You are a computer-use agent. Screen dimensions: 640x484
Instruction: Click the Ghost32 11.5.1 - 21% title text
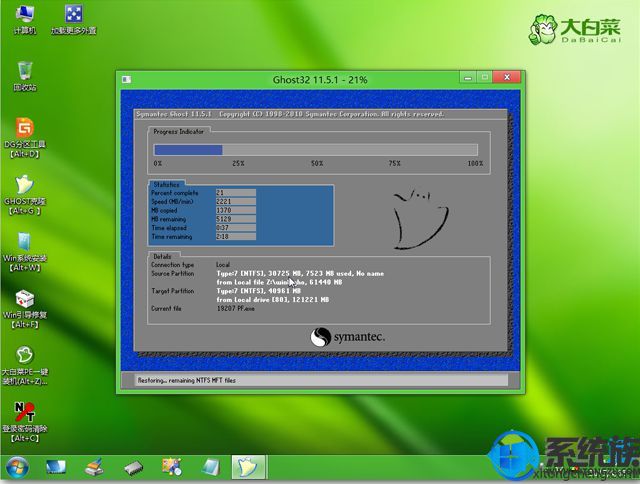pyautogui.click(x=320, y=80)
